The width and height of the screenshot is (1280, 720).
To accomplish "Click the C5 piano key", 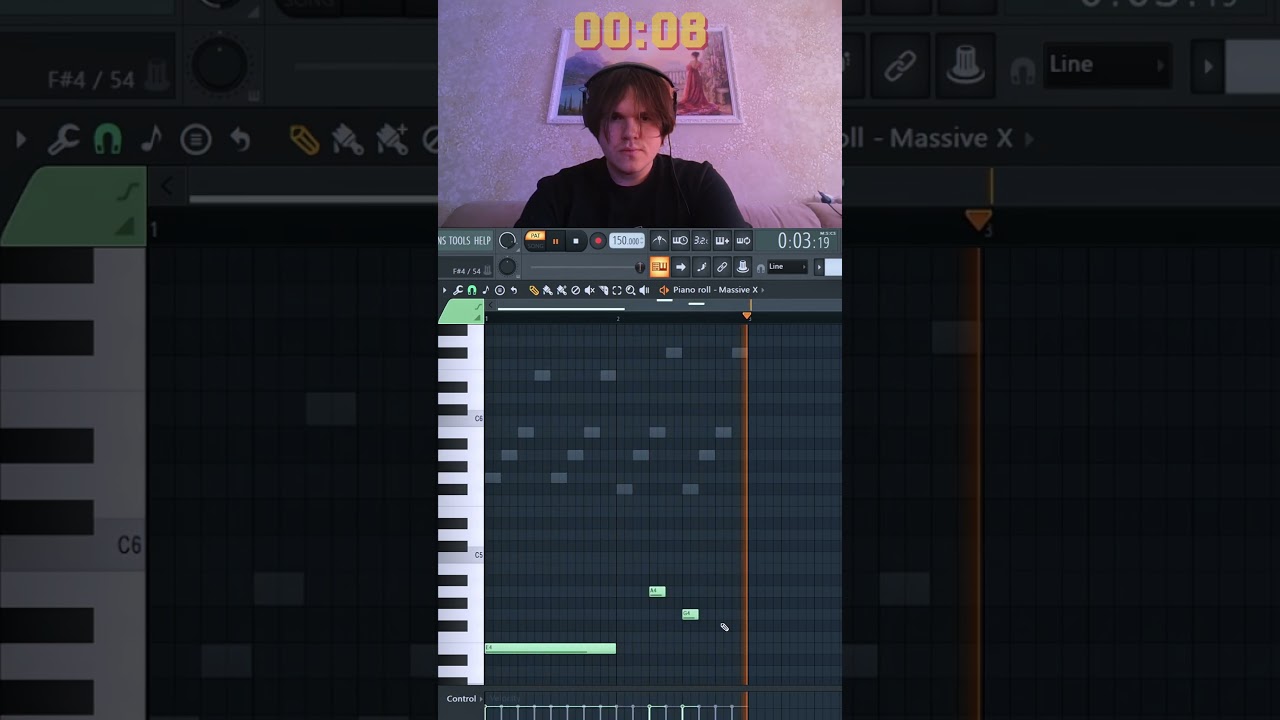I will coord(461,555).
